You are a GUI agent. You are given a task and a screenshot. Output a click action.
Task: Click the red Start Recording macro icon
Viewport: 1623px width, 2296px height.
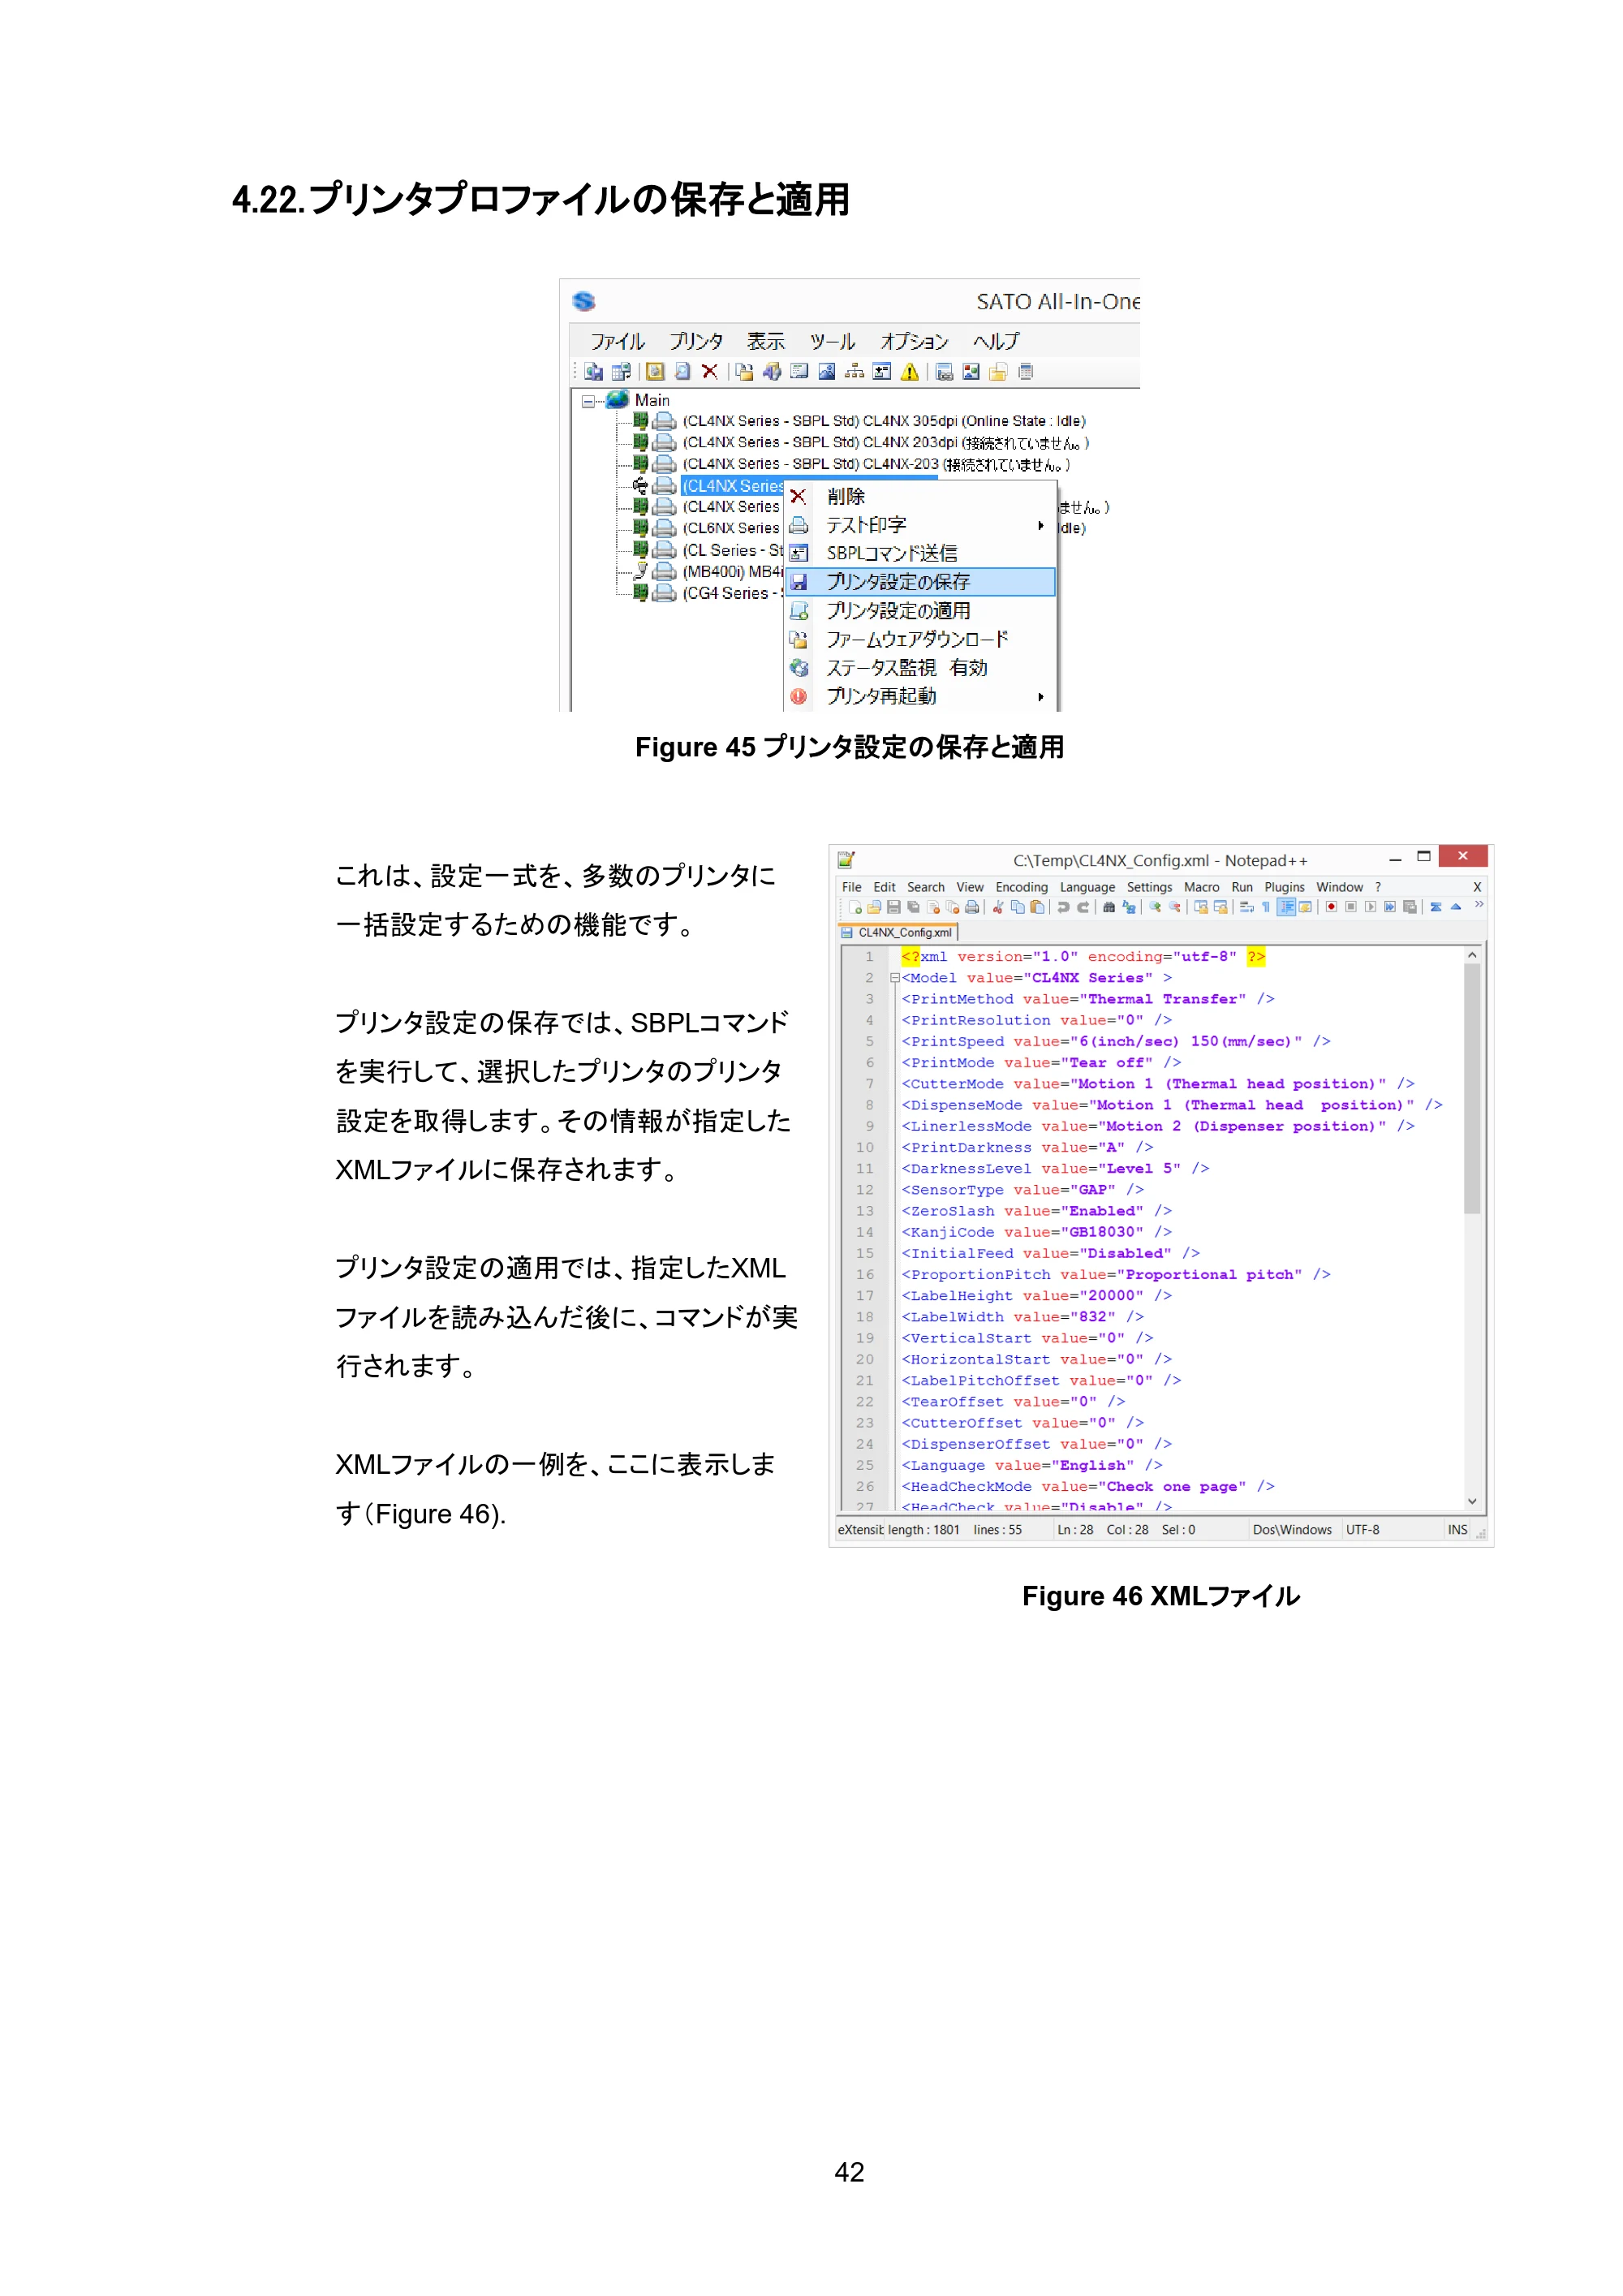pyautogui.click(x=1331, y=907)
